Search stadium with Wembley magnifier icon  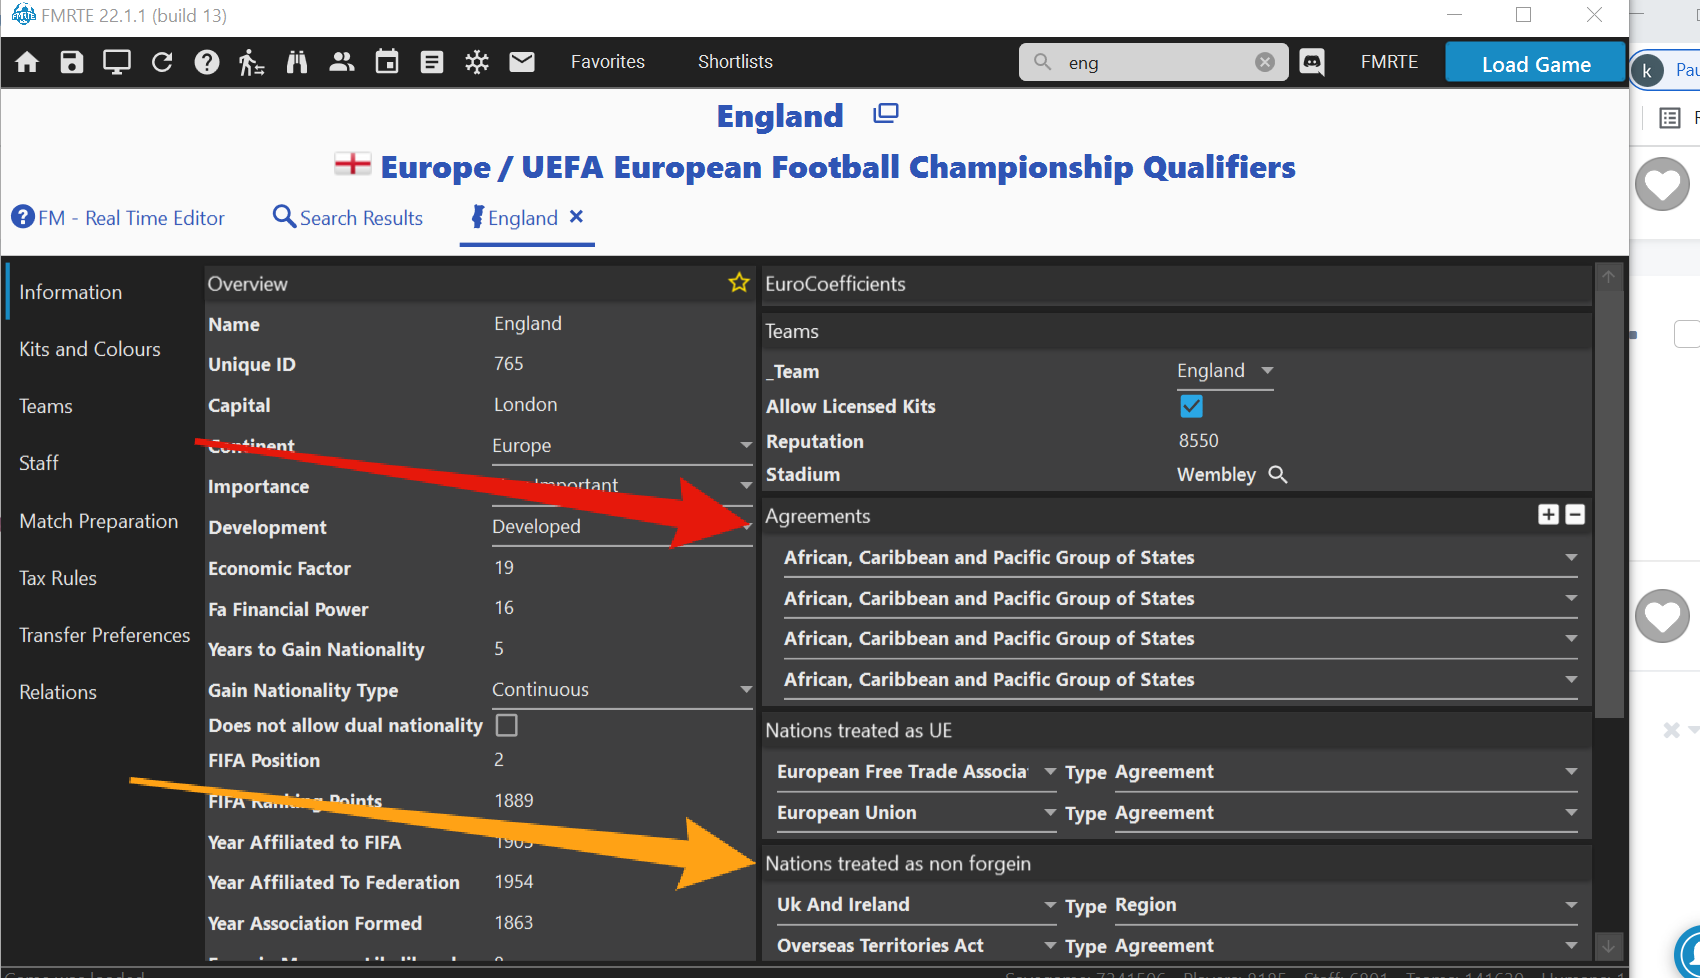tap(1278, 474)
